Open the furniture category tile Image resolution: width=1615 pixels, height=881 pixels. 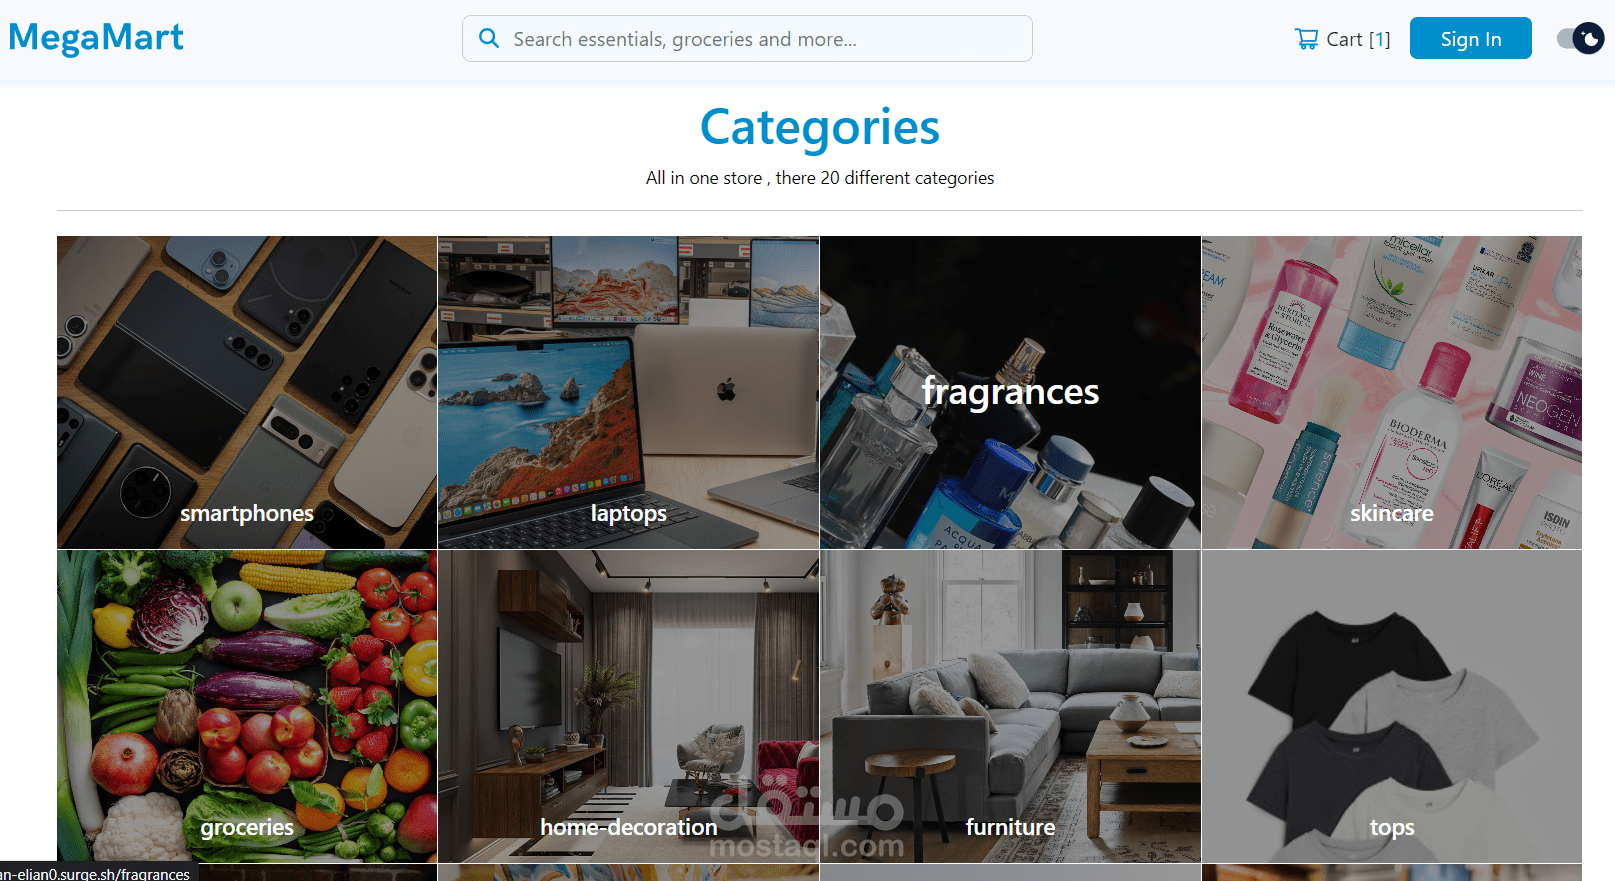click(1010, 706)
